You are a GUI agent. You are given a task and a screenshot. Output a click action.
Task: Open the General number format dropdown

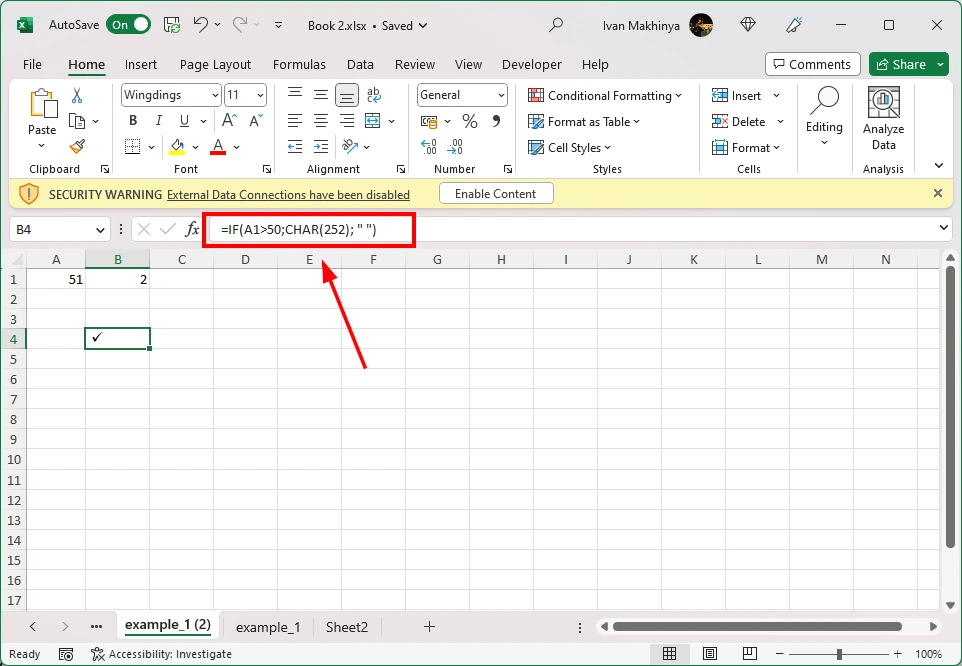(502, 95)
